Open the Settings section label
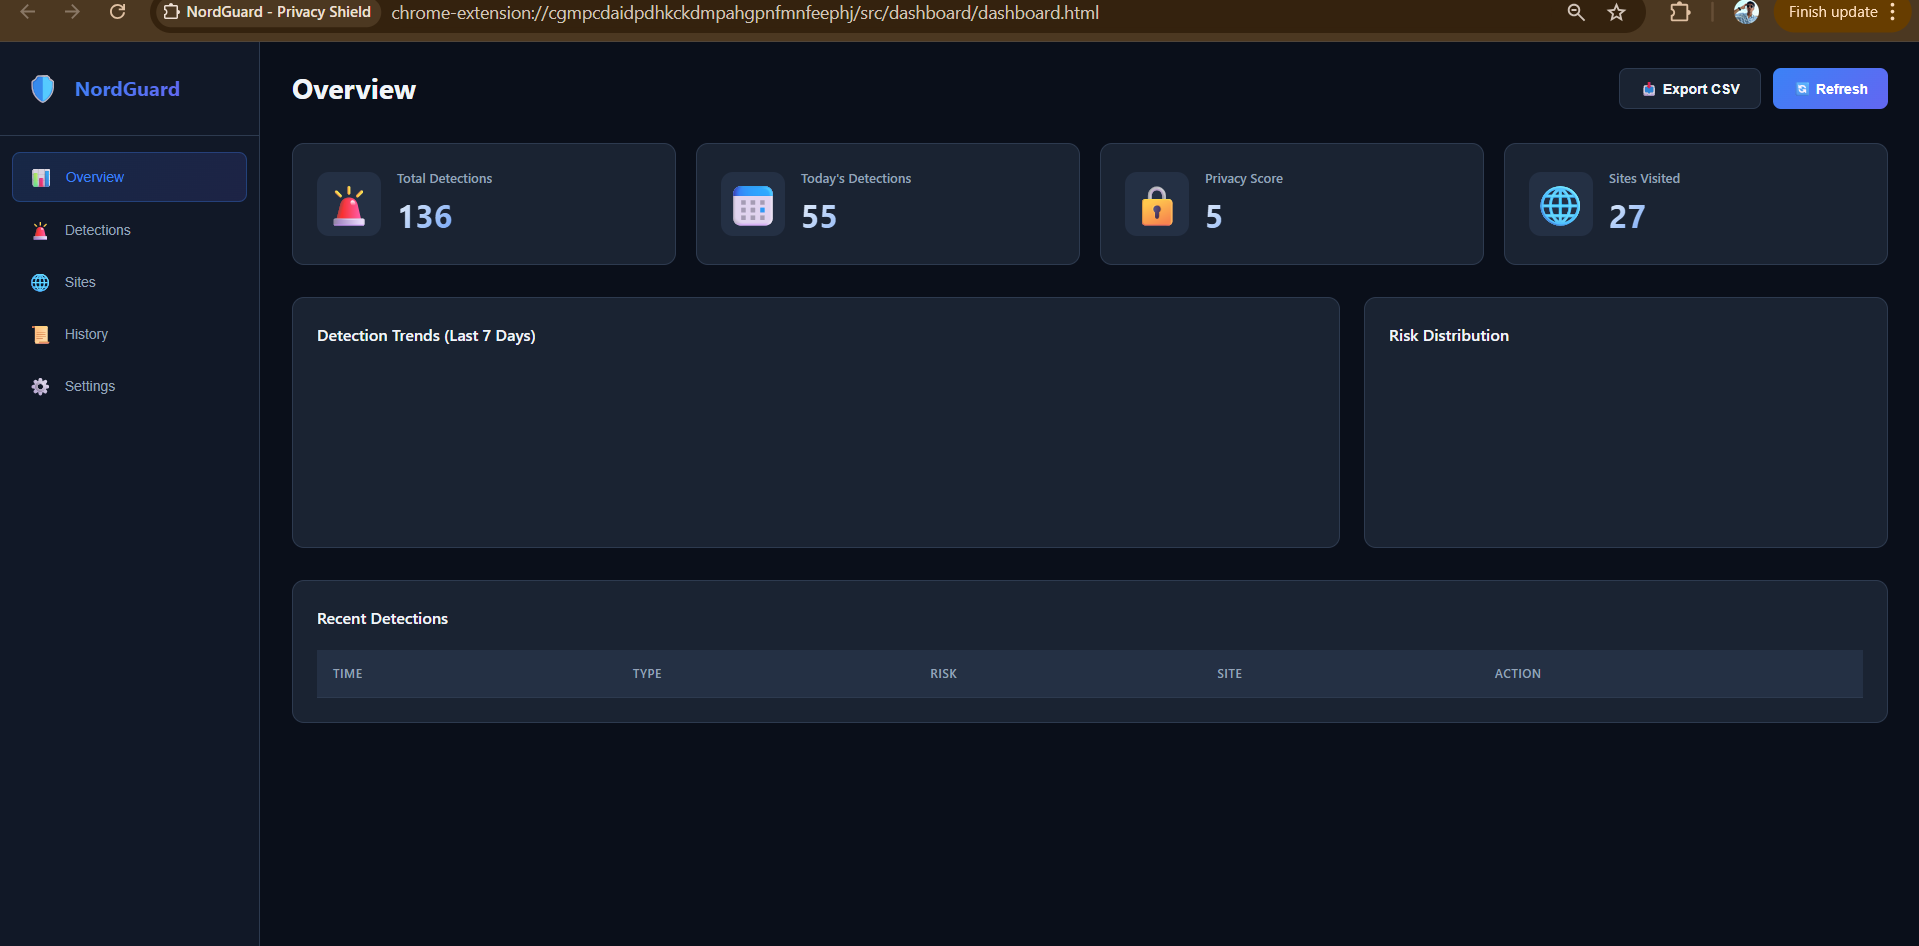Screen dimensions: 1919x946 click(90, 386)
